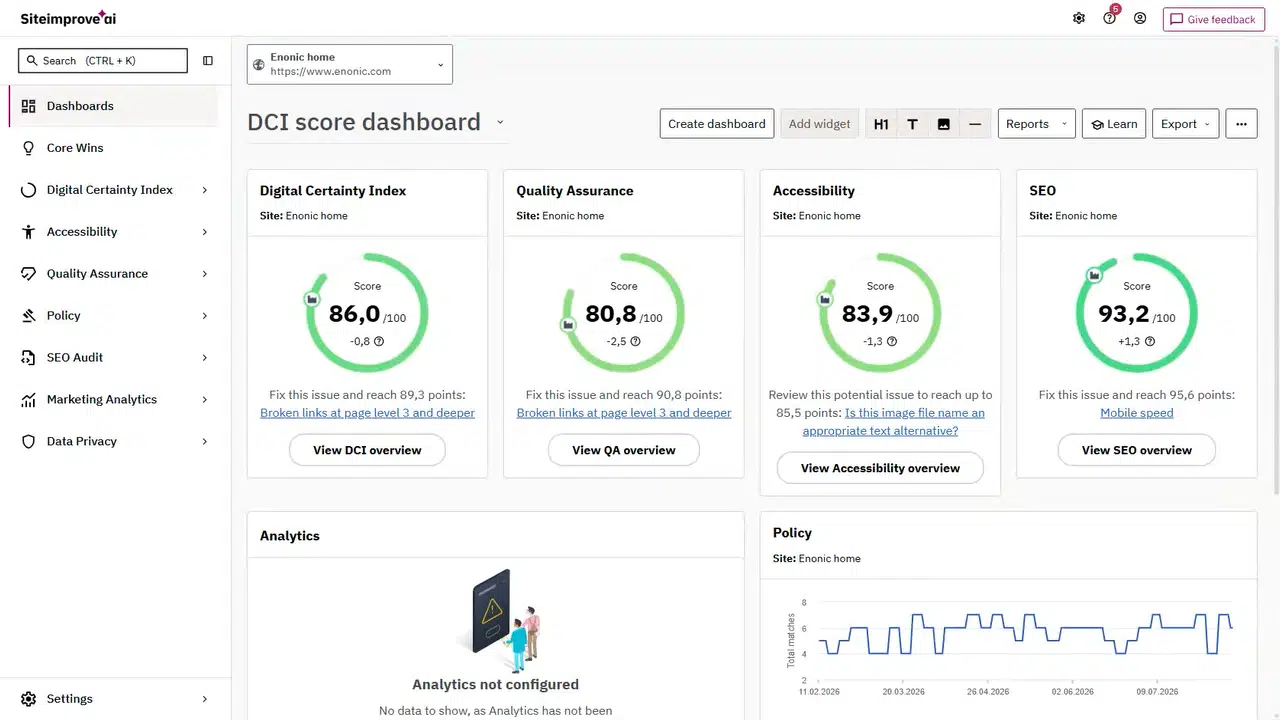Click info icon next to DCI -0,8 change
This screenshot has width=1280, height=720.
click(x=379, y=341)
